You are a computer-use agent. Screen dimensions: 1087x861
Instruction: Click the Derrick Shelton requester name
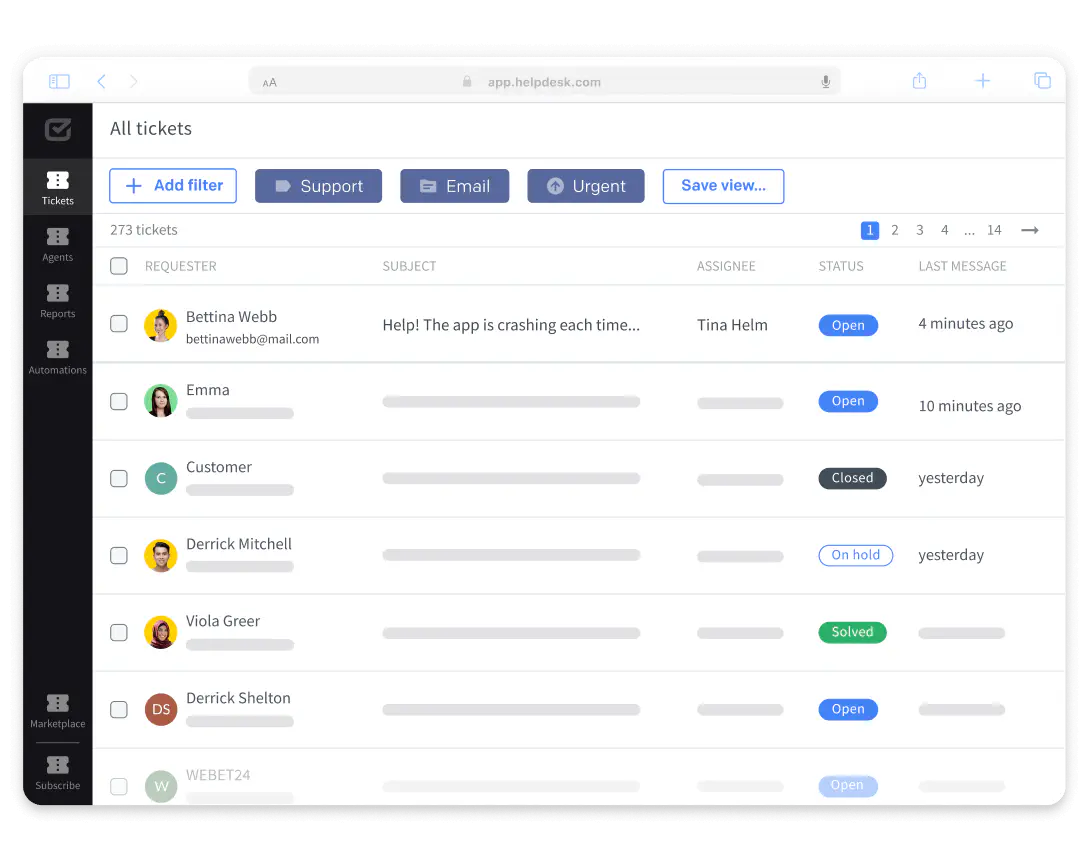pyautogui.click(x=238, y=698)
